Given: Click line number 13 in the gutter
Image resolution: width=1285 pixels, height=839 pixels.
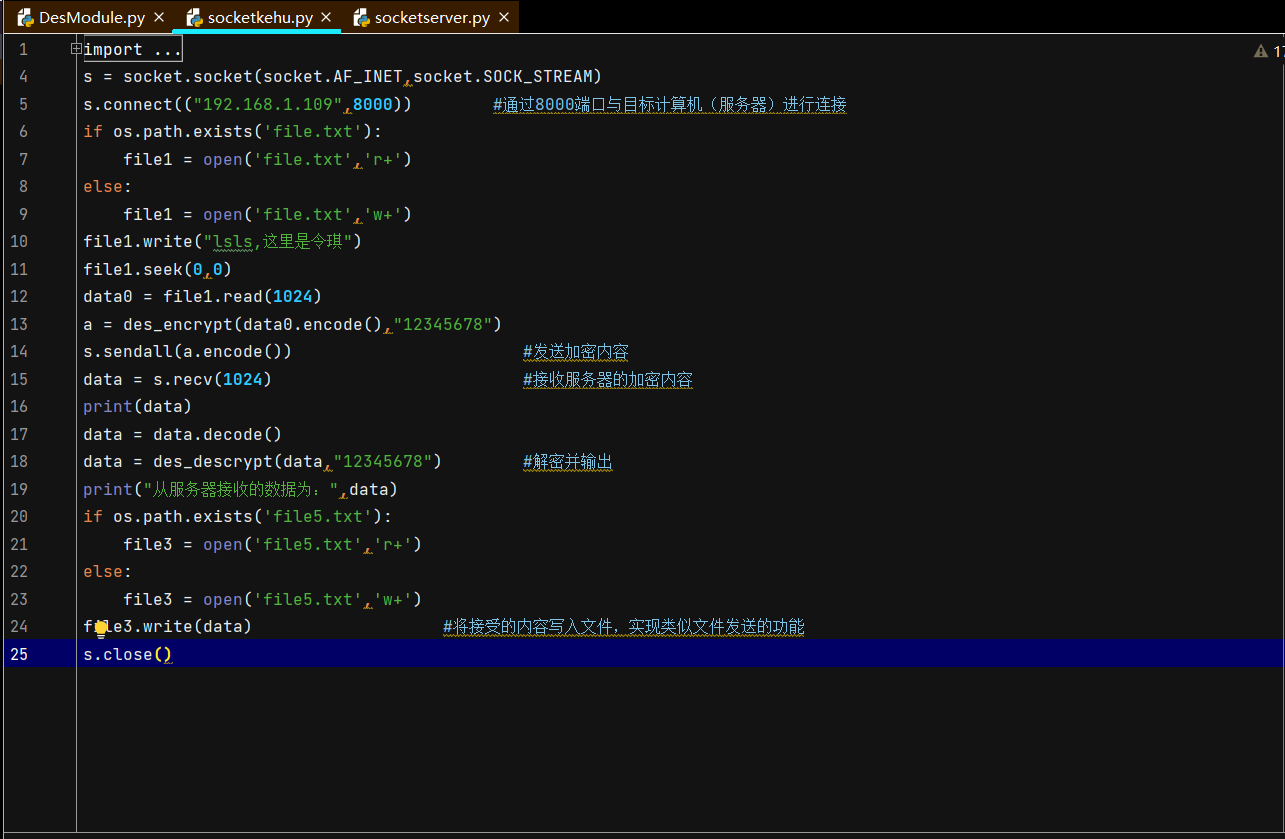Looking at the screenshot, I should tap(22, 324).
